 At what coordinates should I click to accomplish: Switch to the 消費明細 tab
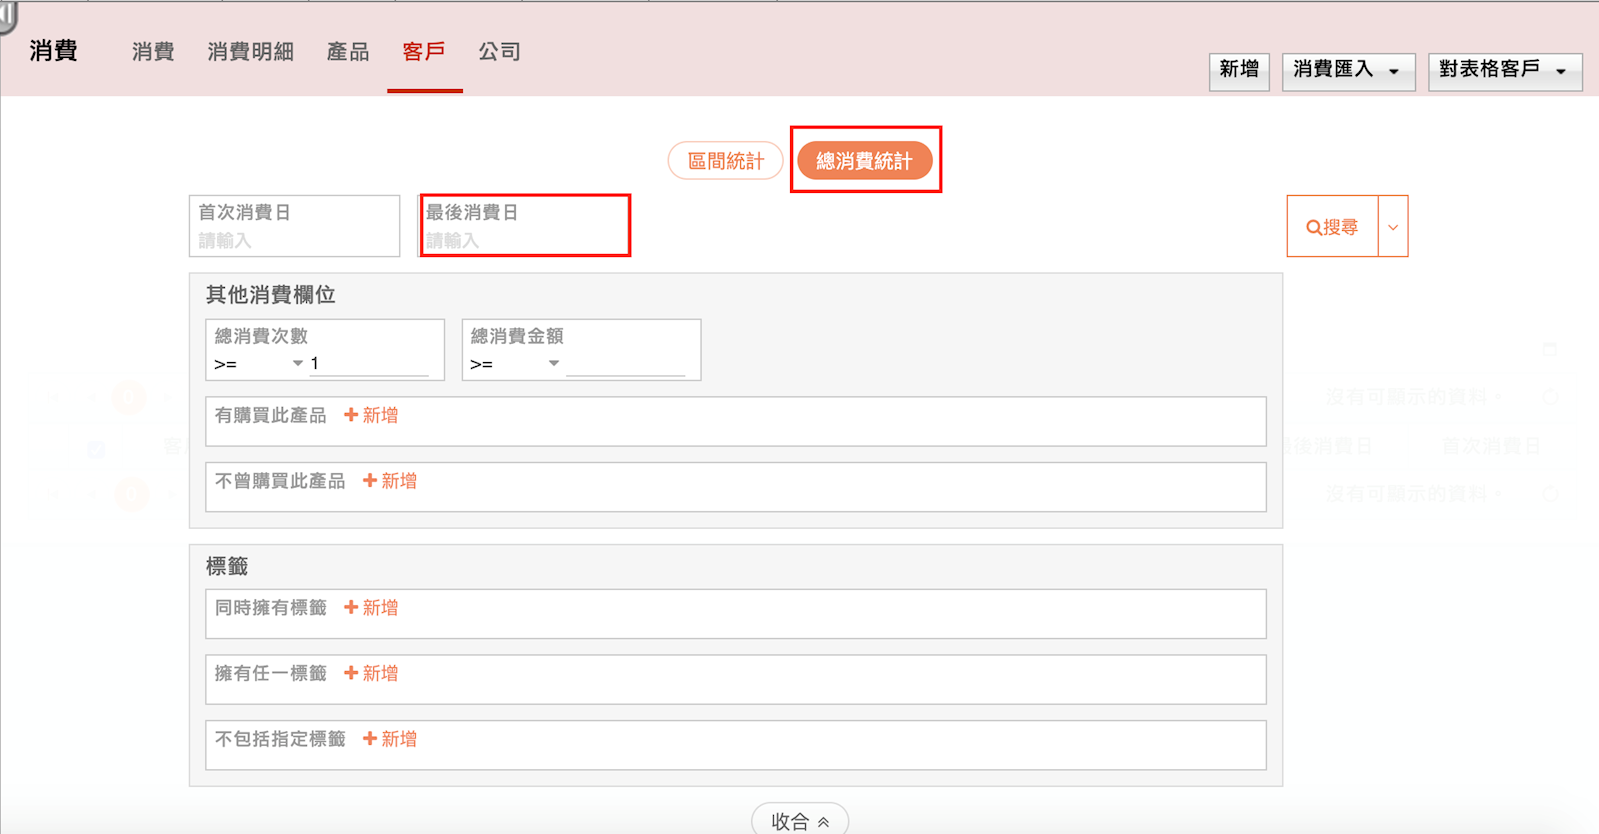tap(250, 52)
